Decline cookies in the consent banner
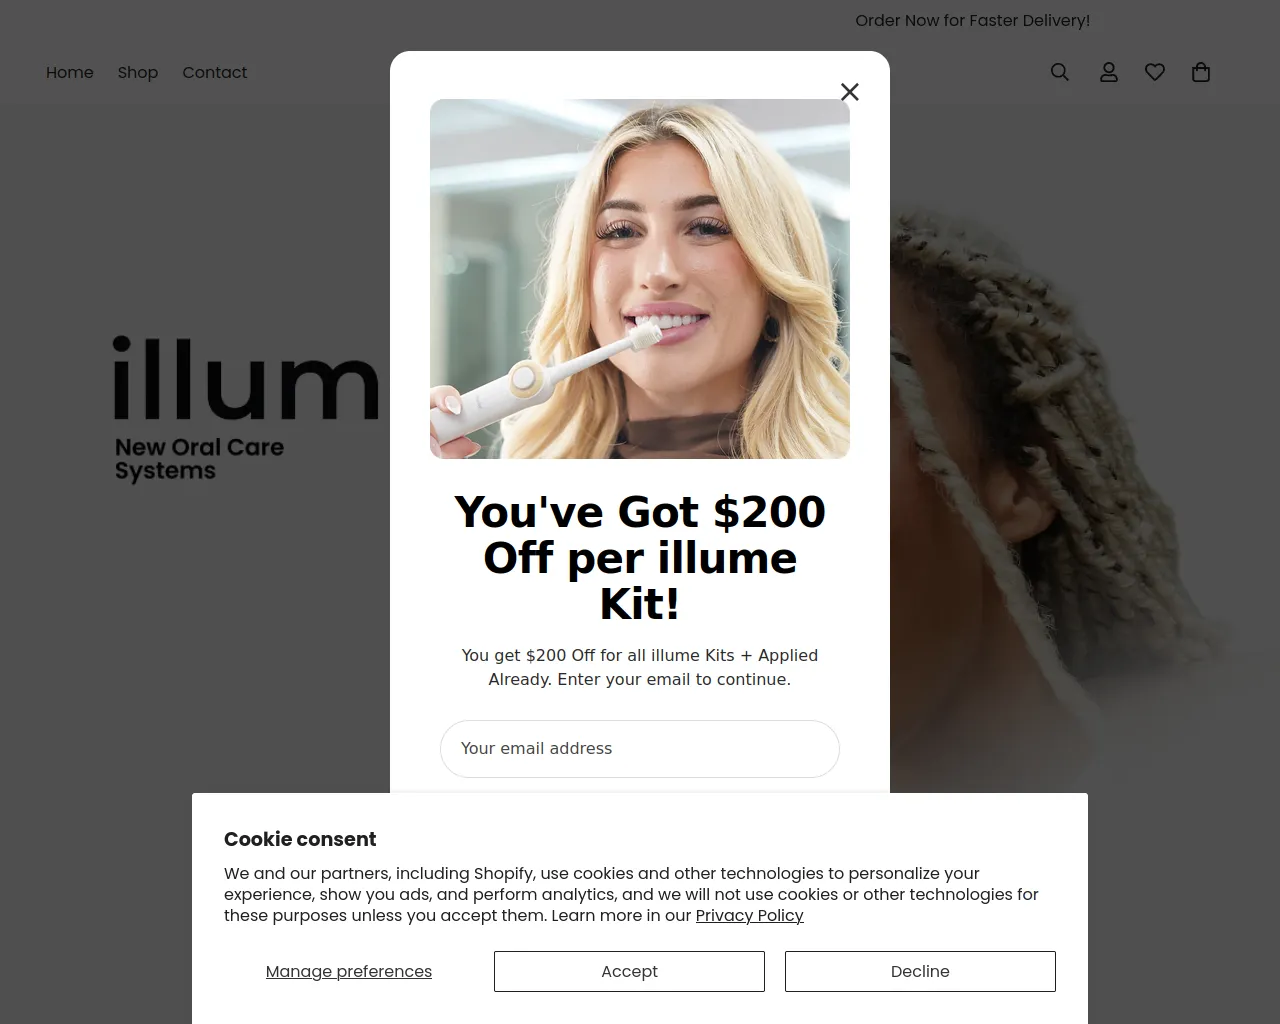The image size is (1280, 1024). pos(920,971)
